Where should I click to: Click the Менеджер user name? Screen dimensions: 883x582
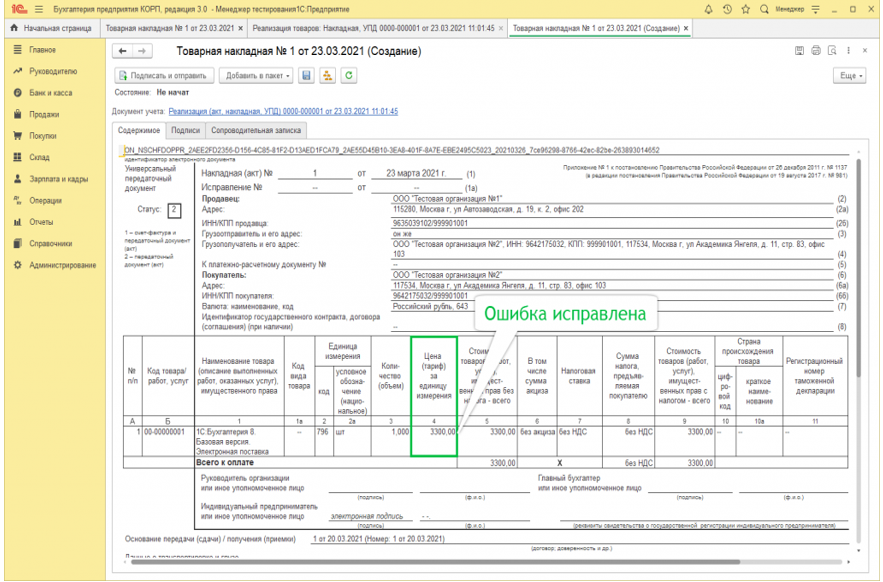790,9
